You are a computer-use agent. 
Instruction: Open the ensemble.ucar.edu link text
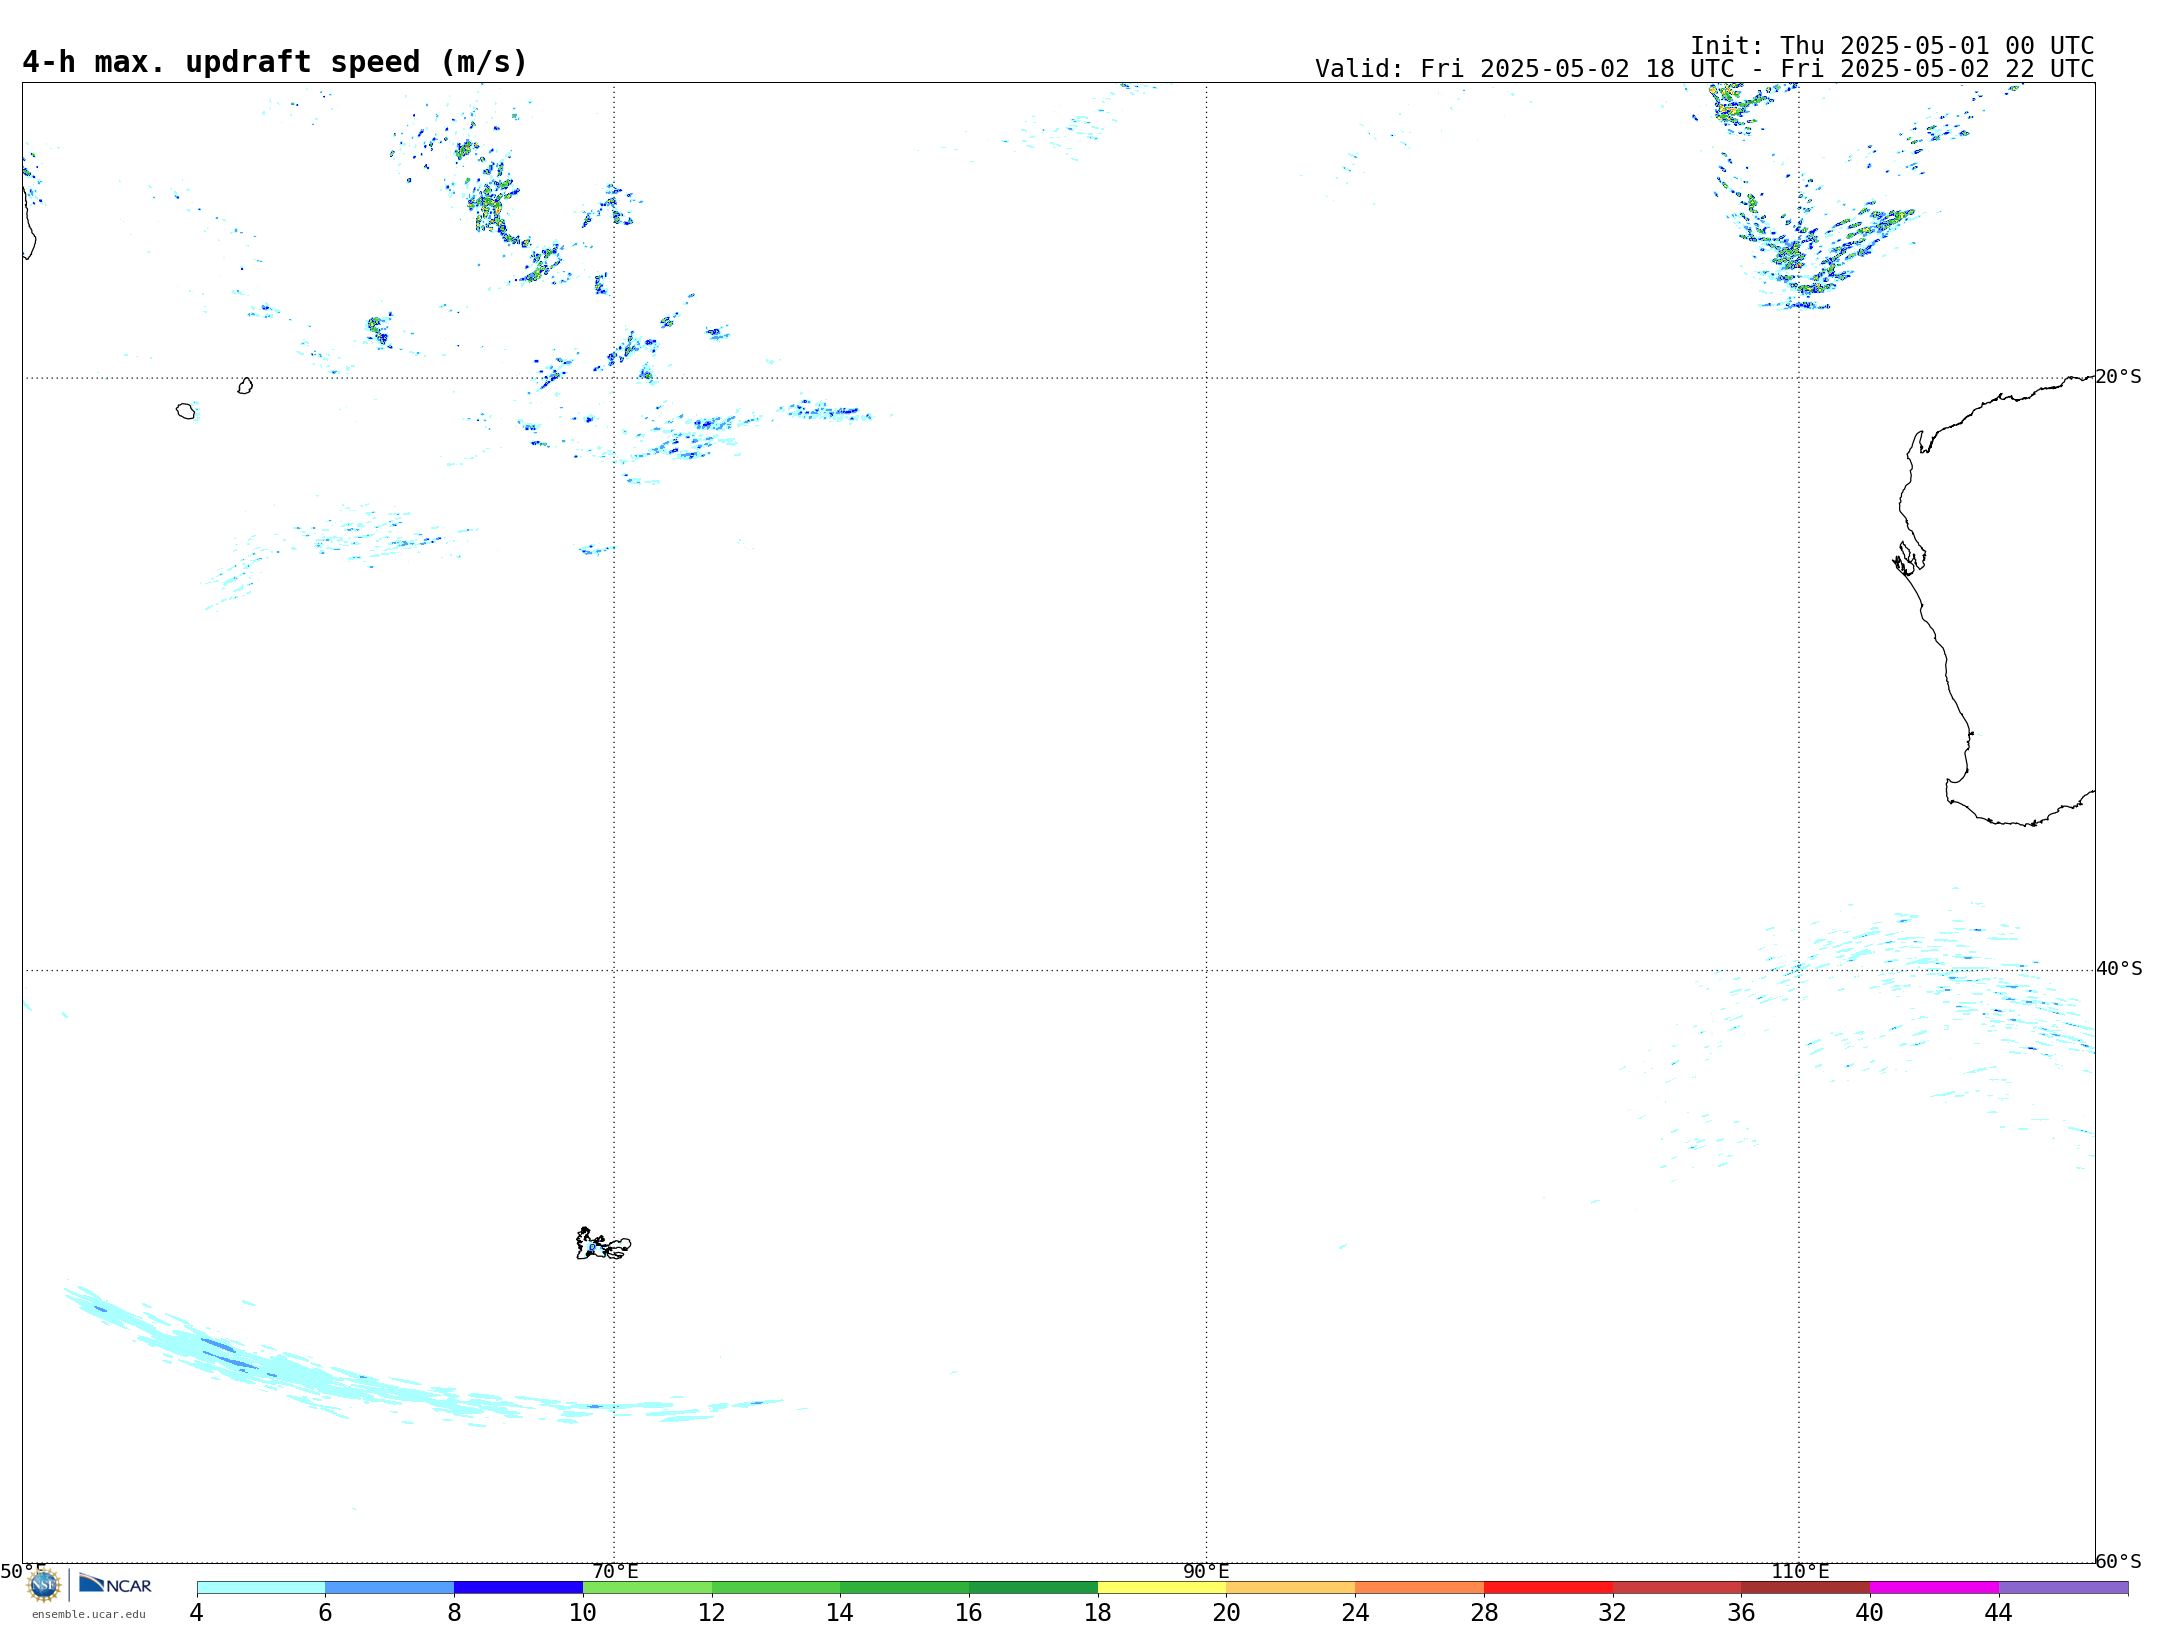pyautogui.click(x=89, y=1614)
